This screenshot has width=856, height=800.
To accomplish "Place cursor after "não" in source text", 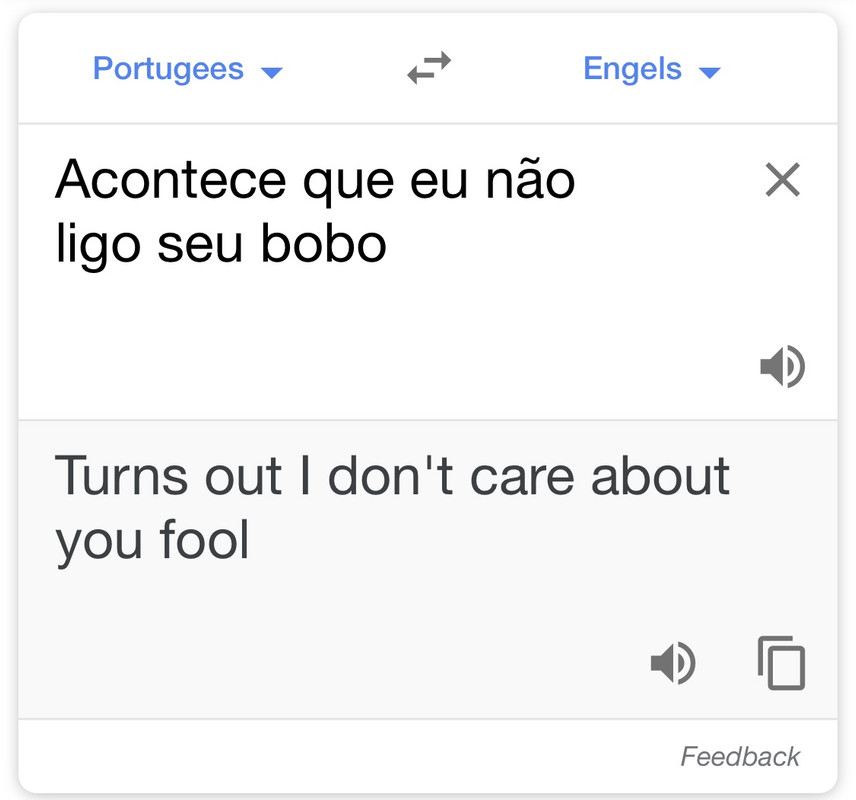I will (x=576, y=180).
